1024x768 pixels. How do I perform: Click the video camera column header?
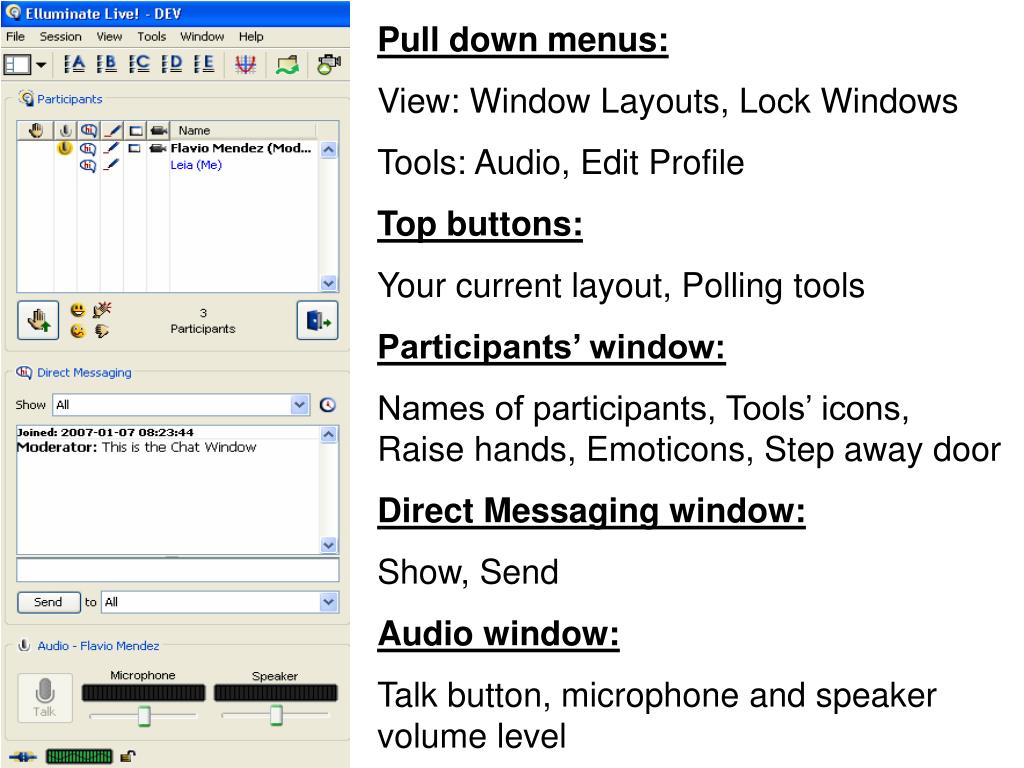(x=159, y=130)
